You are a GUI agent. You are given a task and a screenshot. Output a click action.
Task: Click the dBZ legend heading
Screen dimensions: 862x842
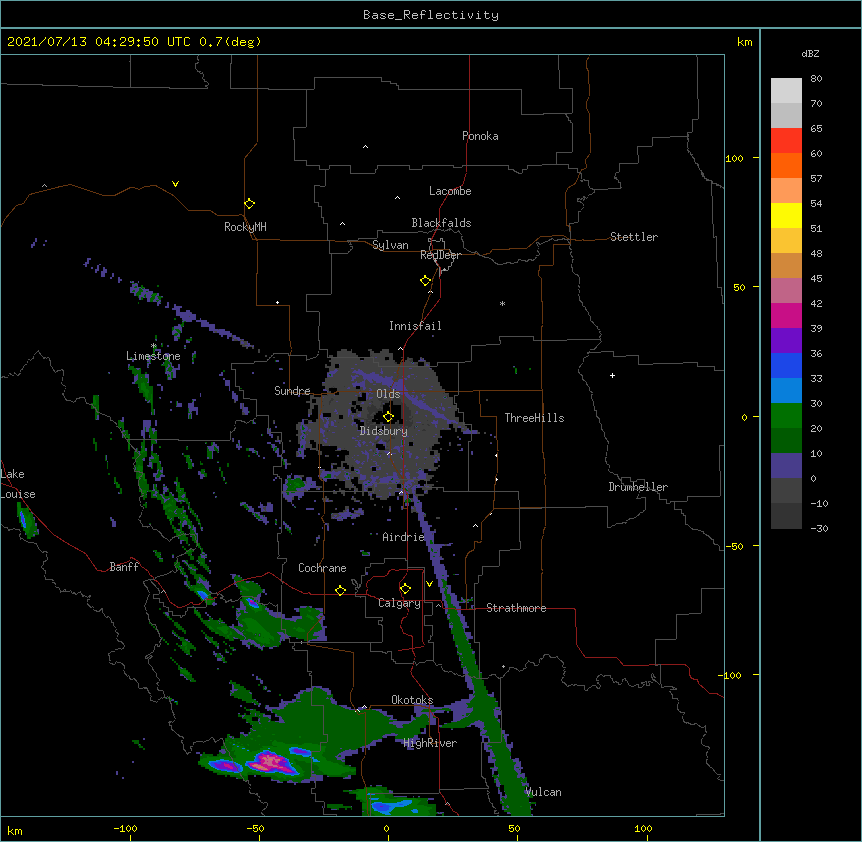[x=810, y=53]
